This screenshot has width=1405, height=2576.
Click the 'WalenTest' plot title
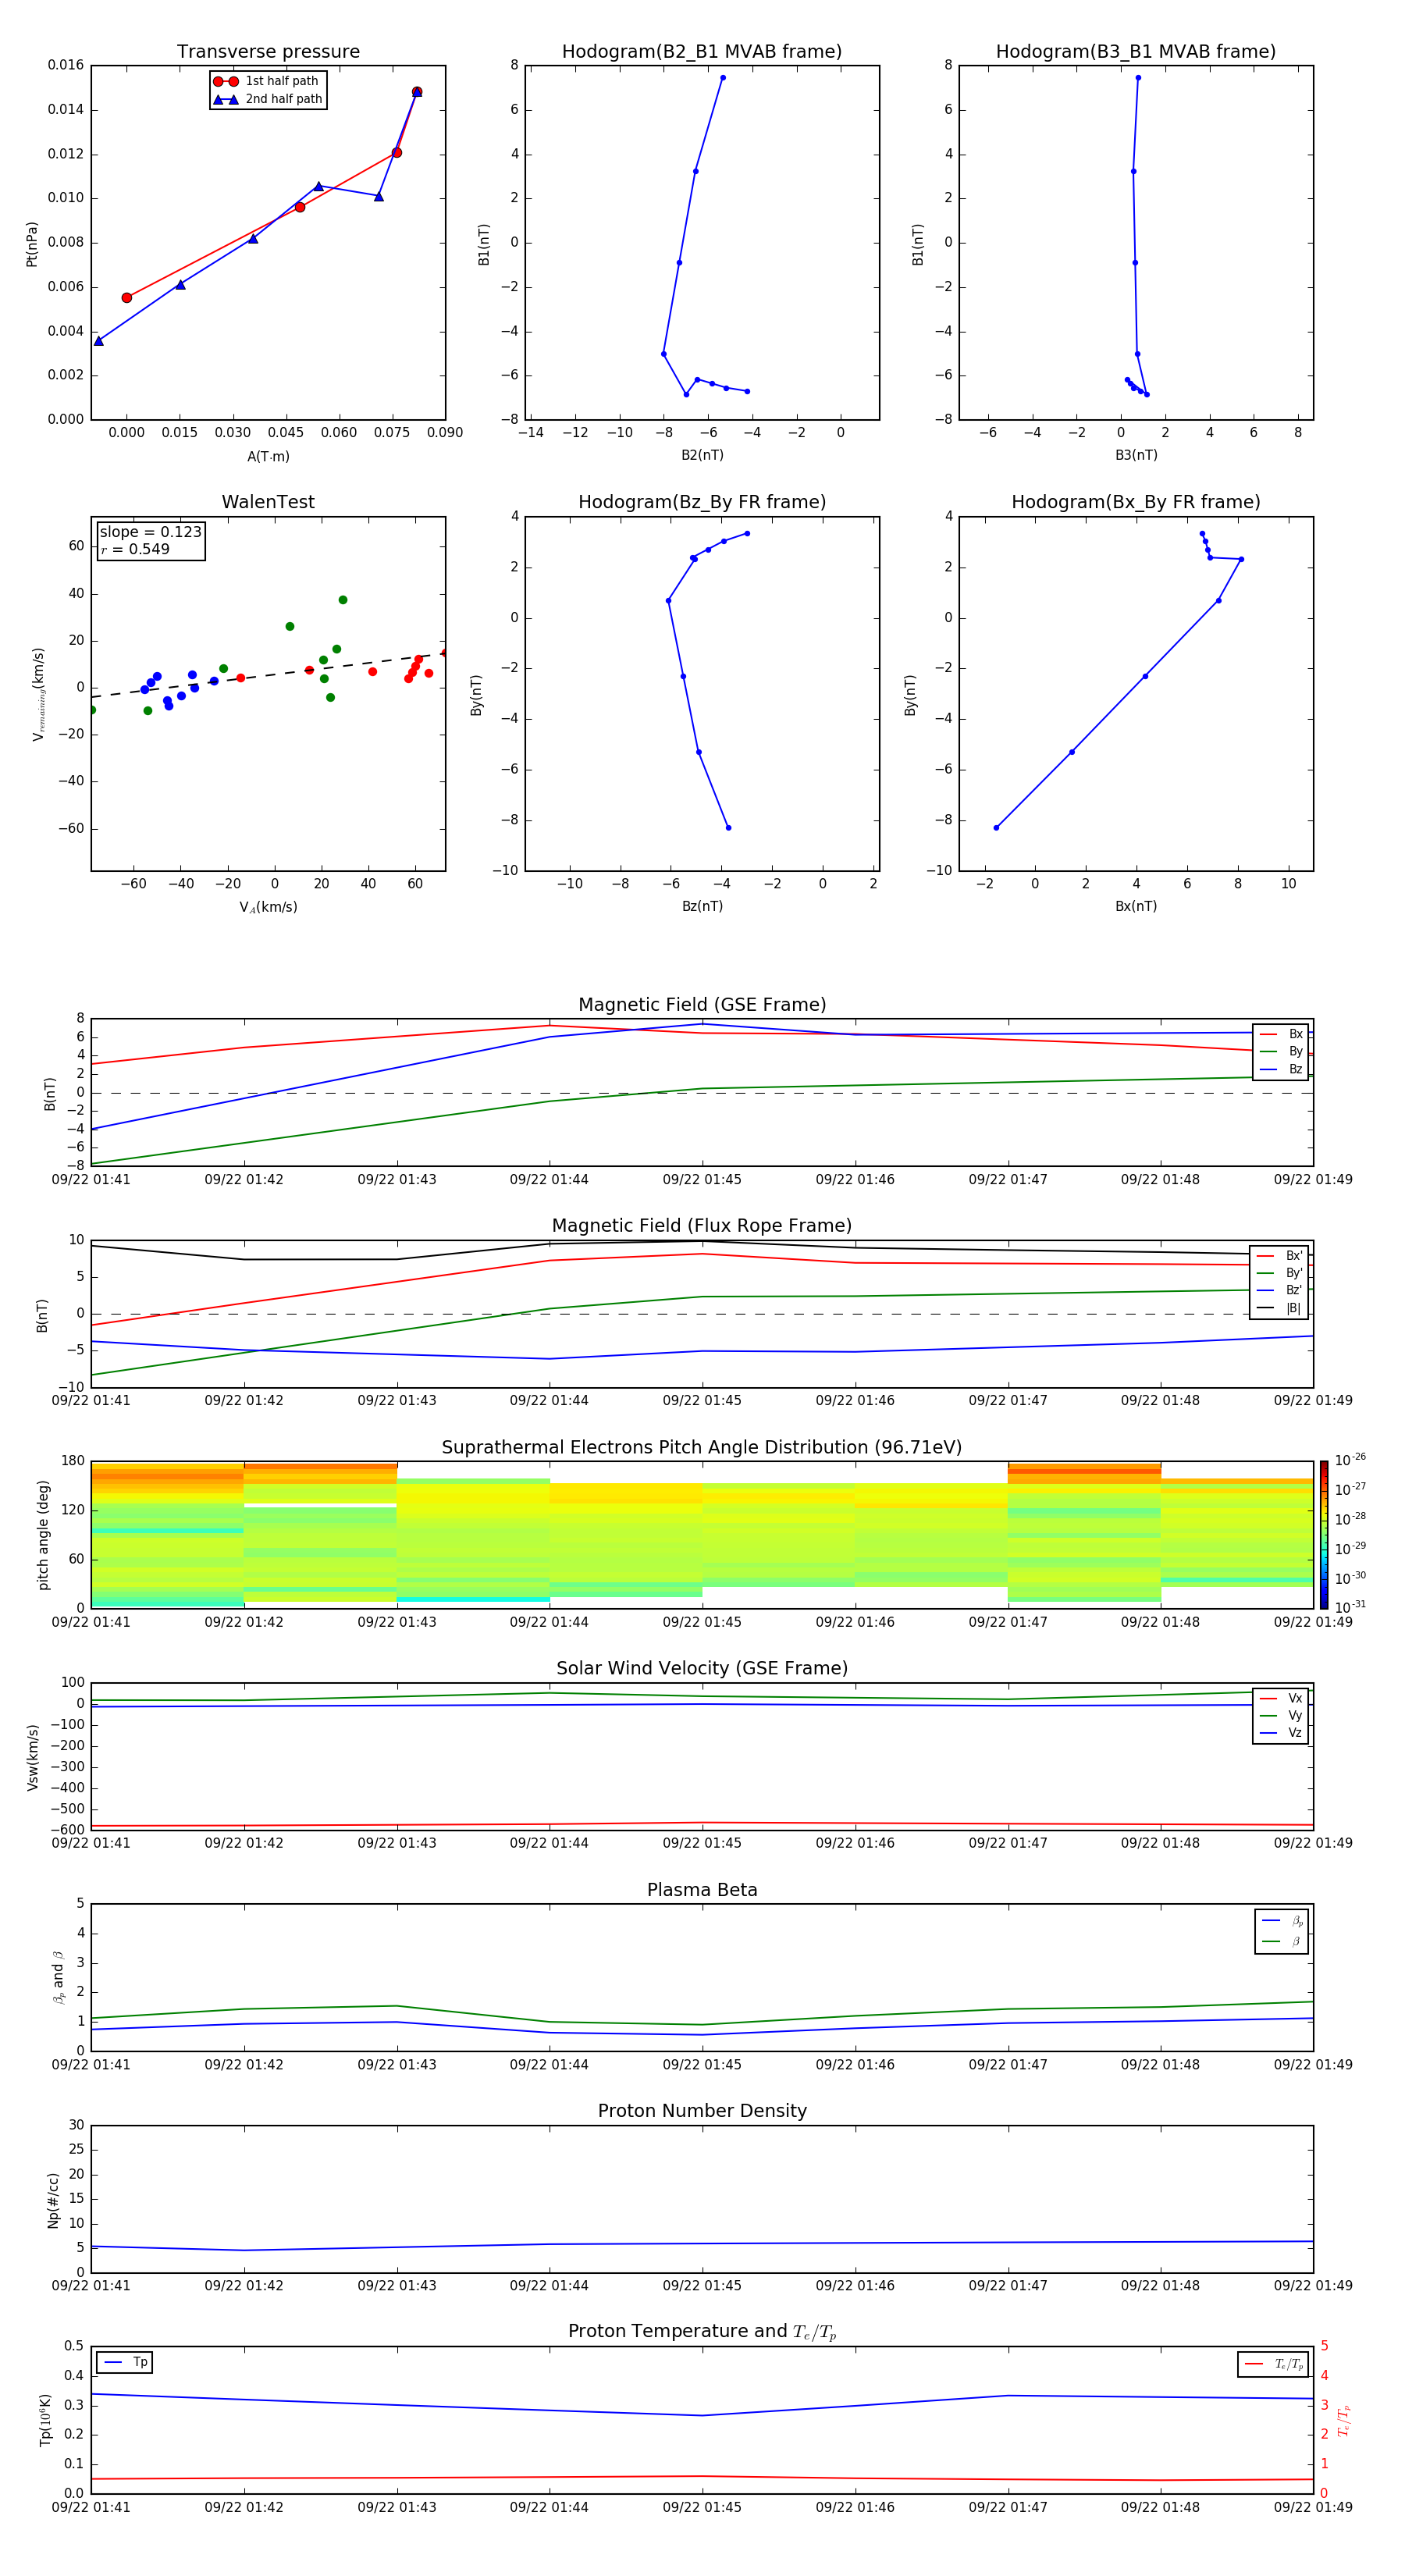pyautogui.click(x=268, y=502)
